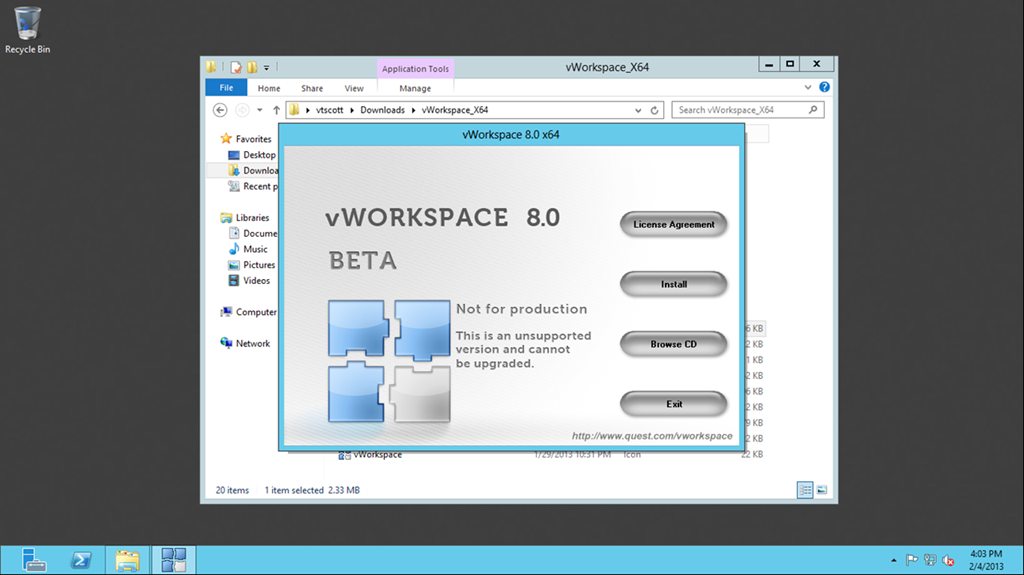Select the Application Tools contextual tab
The width and height of the screenshot is (1024, 575).
(415, 69)
